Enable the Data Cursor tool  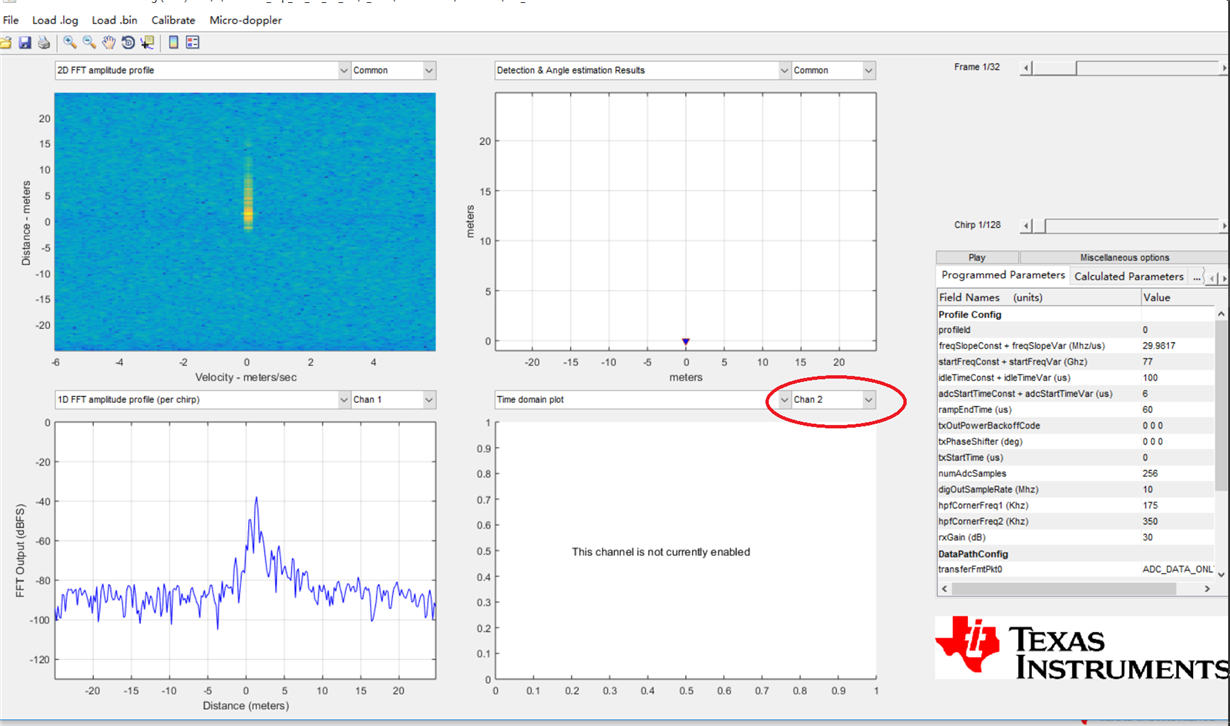[x=147, y=43]
